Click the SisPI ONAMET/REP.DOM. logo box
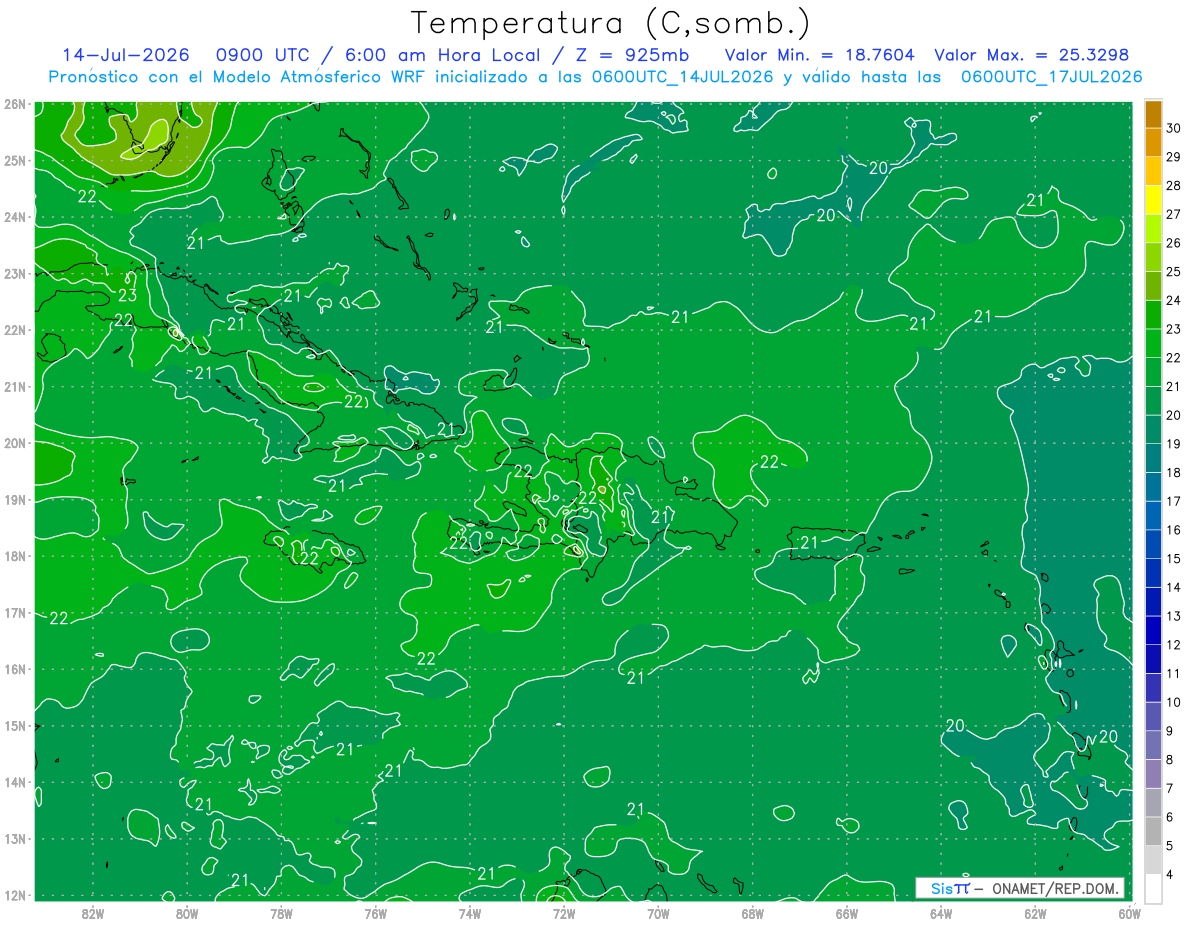The width and height of the screenshot is (1200, 927). [1019, 888]
